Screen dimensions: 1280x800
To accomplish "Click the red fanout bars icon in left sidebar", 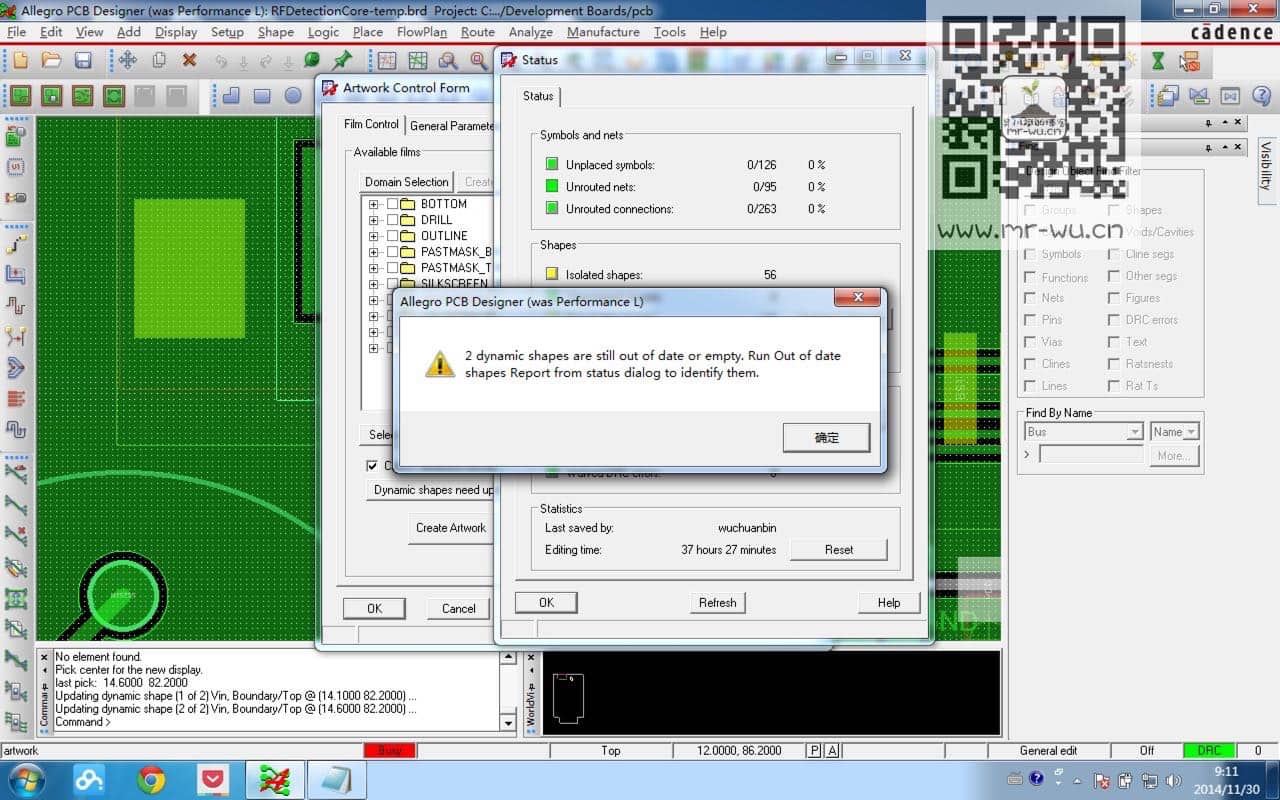I will 15,398.
